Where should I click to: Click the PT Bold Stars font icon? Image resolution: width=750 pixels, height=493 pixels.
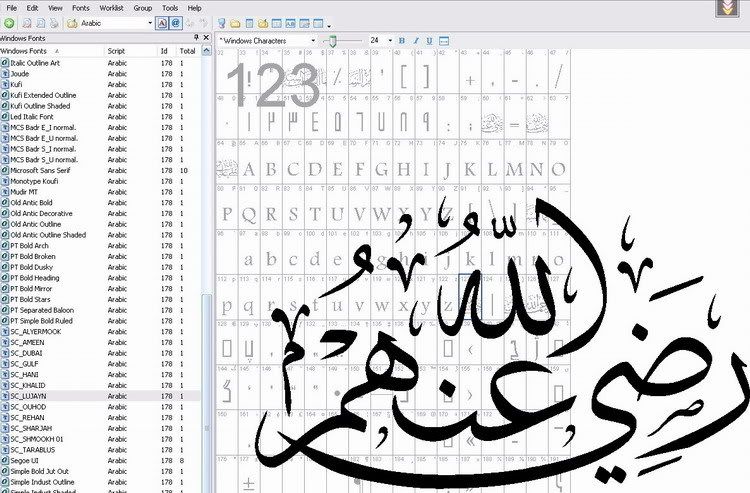click(x=5, y=299)
